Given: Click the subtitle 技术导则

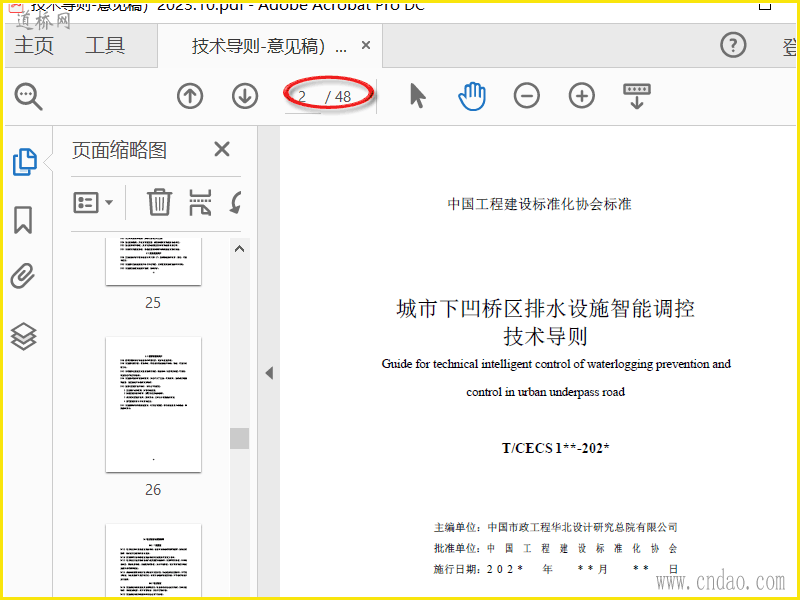Looking at the screenshot, I should coord(545,336).
